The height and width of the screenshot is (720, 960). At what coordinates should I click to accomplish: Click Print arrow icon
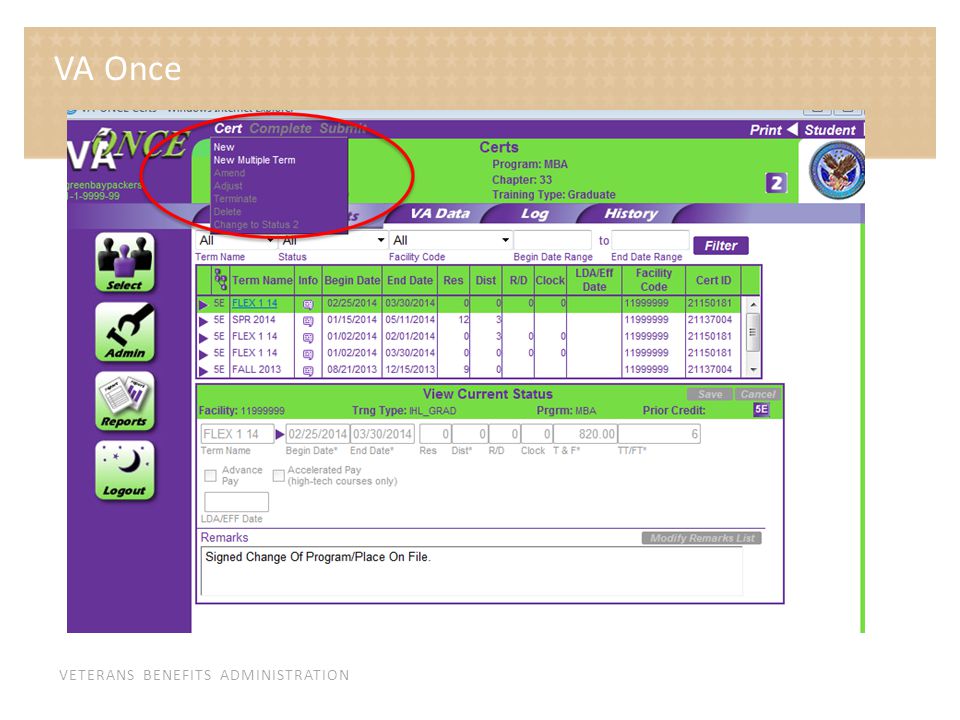[792, 129]
